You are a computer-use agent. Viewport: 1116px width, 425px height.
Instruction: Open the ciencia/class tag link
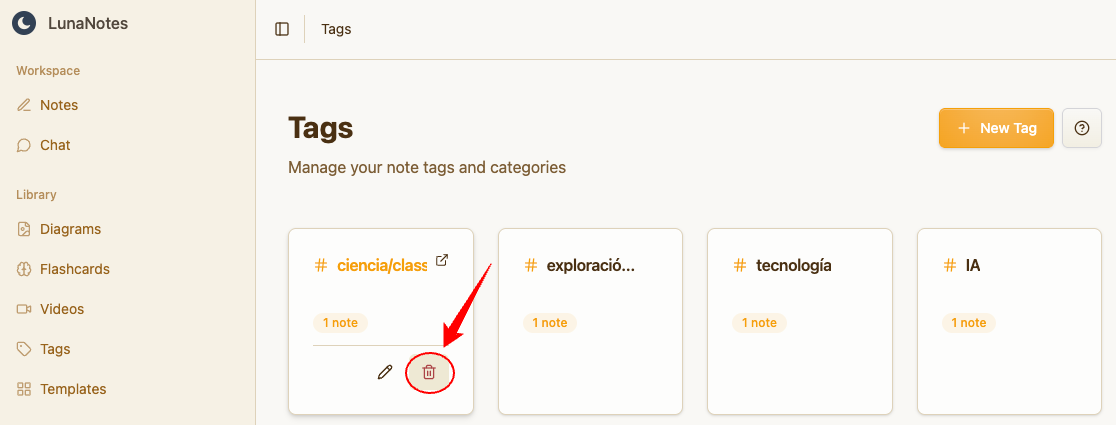click(x=382, y=265)
